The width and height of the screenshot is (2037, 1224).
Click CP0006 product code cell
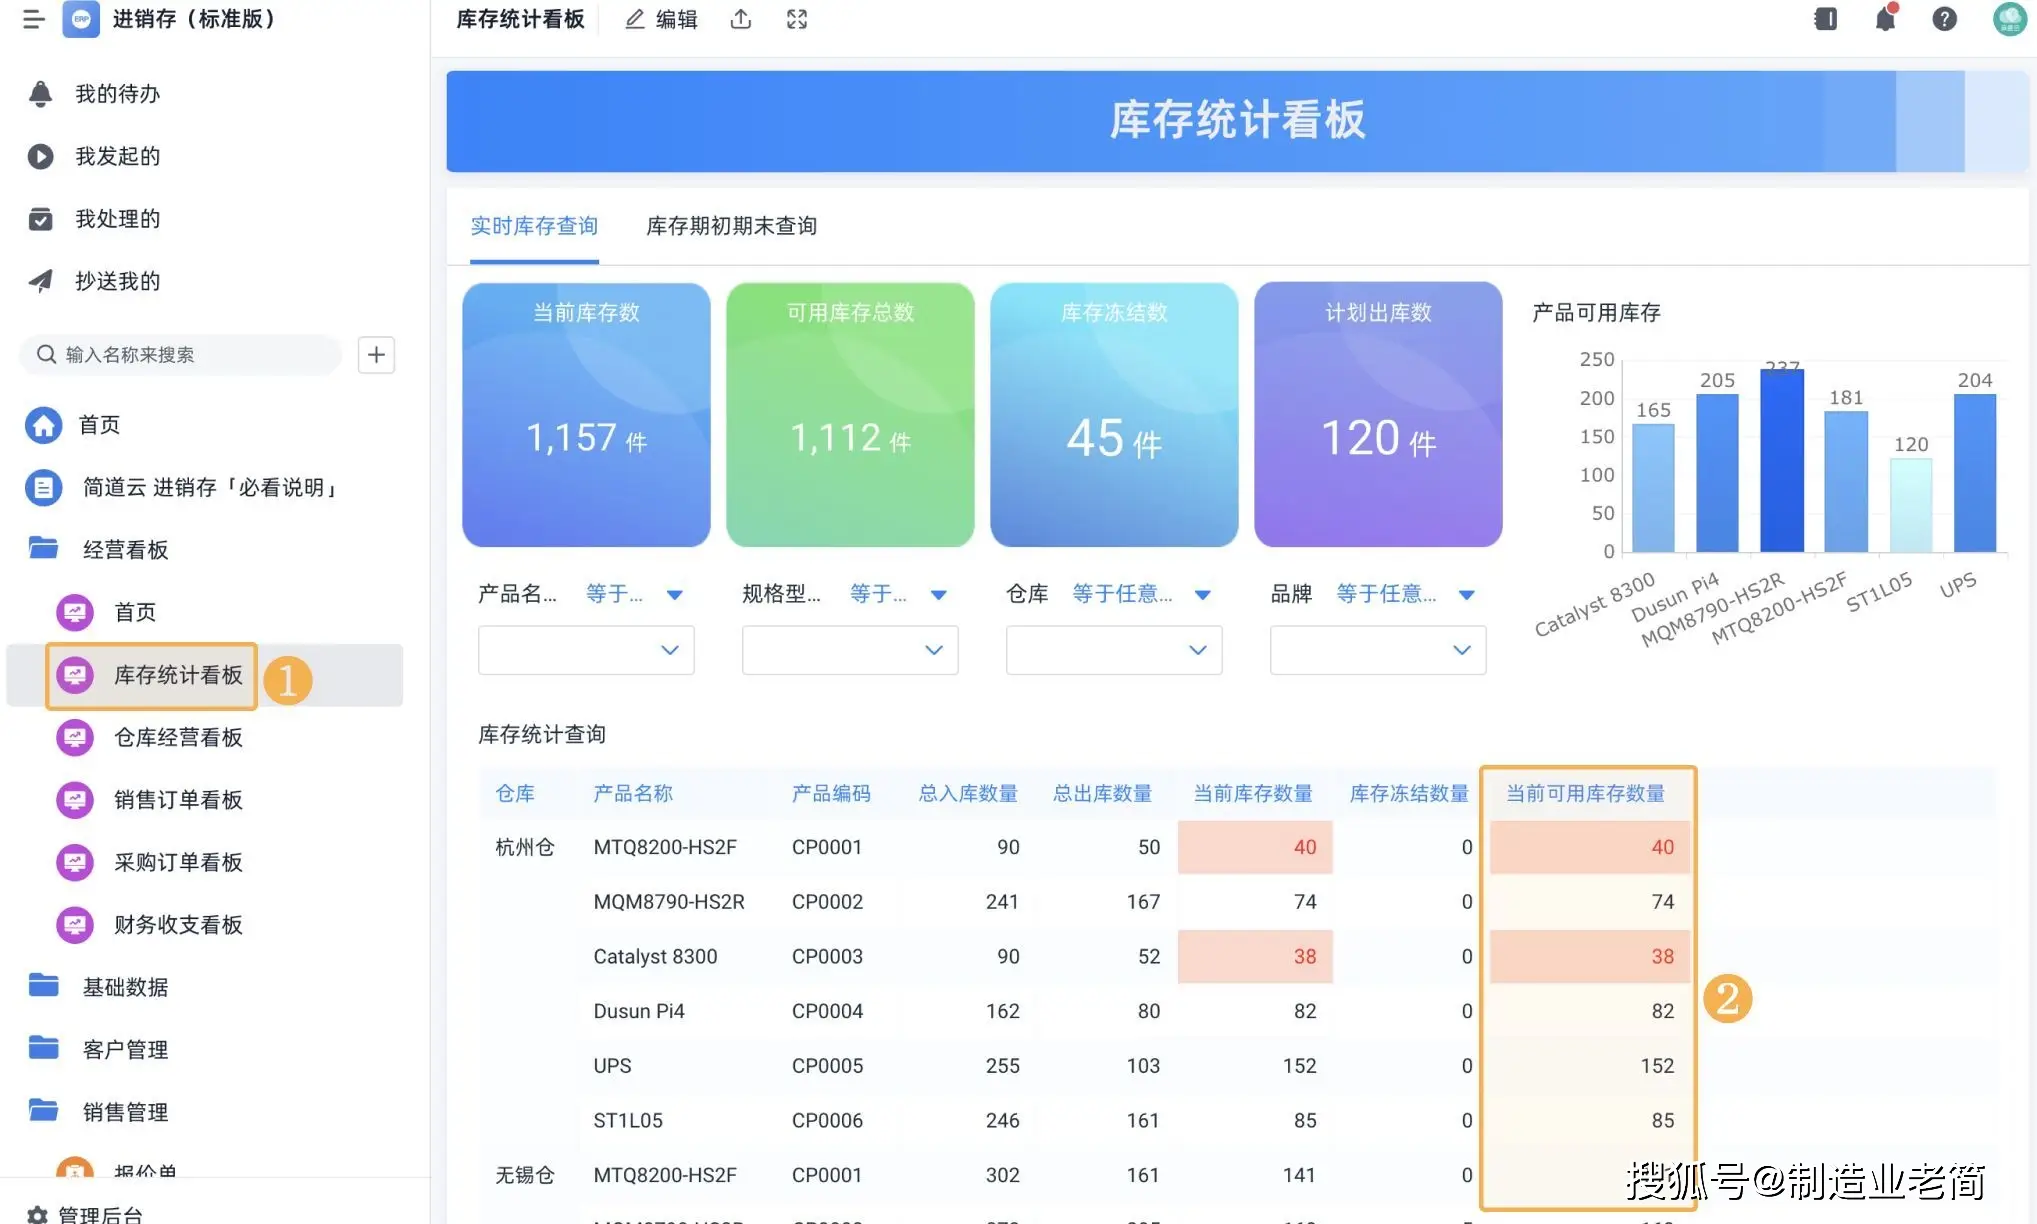827,1121
